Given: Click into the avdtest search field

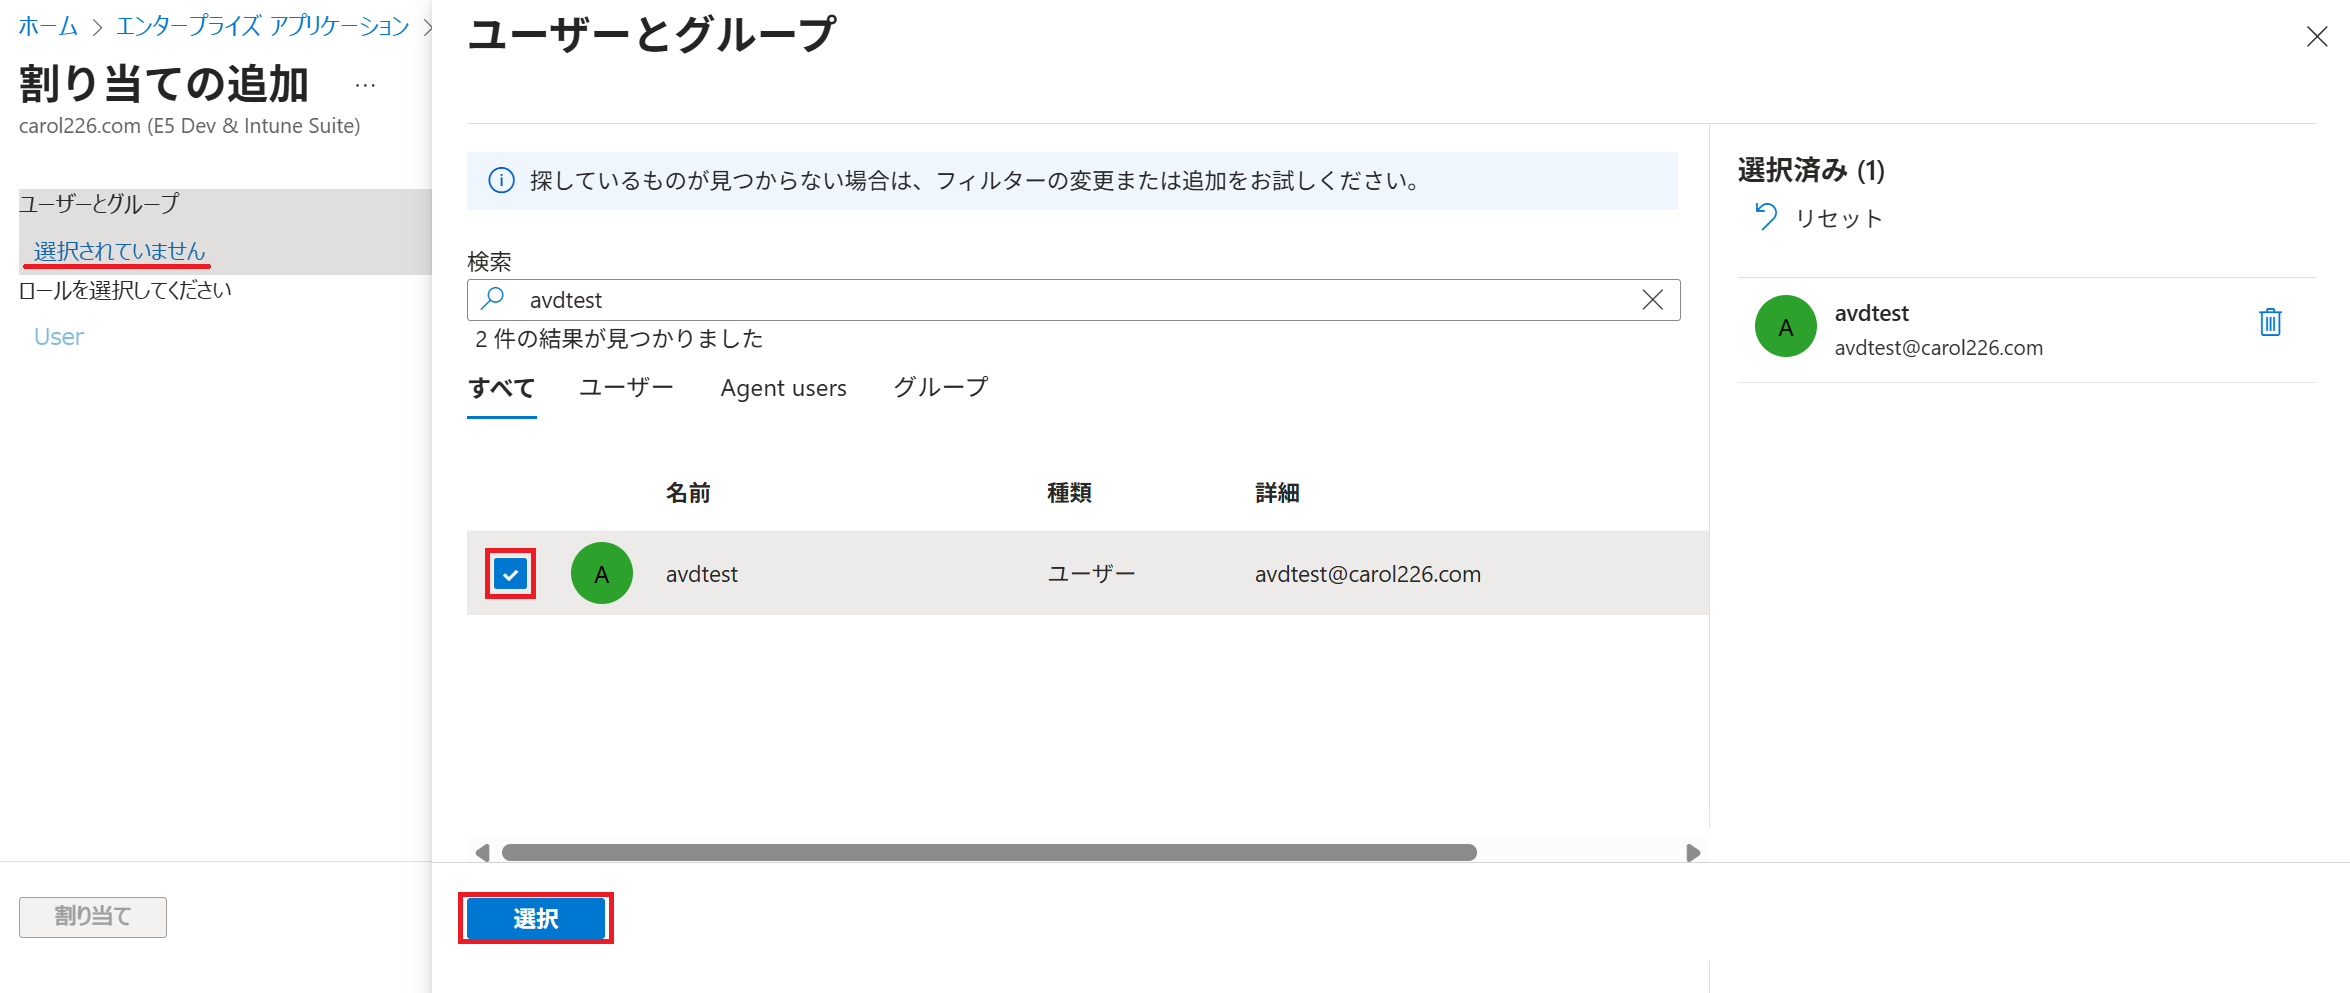Looking at the screenshot, I should point(1073,300).
